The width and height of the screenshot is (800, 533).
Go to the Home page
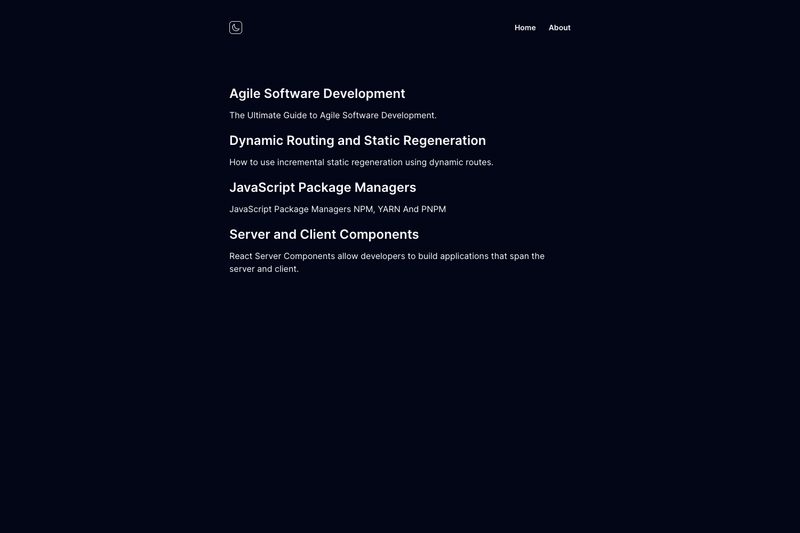[x=525, y=28]
